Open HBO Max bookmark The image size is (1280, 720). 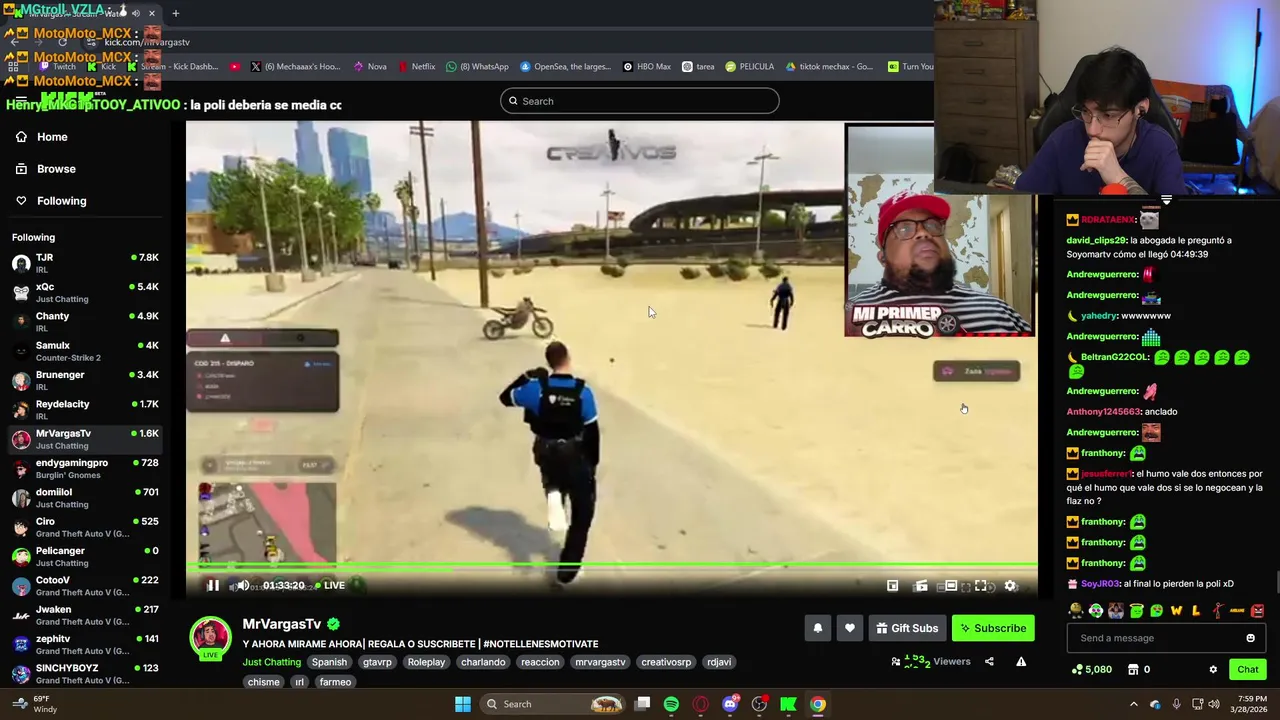click(x=647, y=67)
